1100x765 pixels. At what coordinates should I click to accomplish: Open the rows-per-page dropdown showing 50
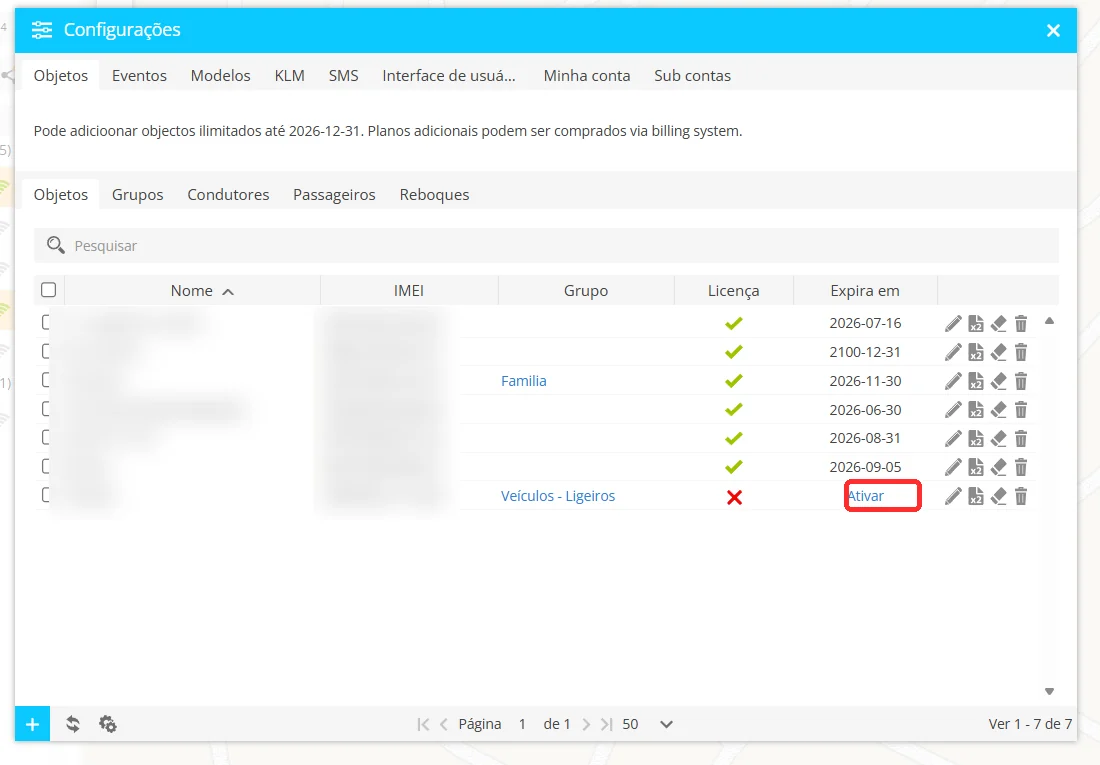click(x=648, y=724)
